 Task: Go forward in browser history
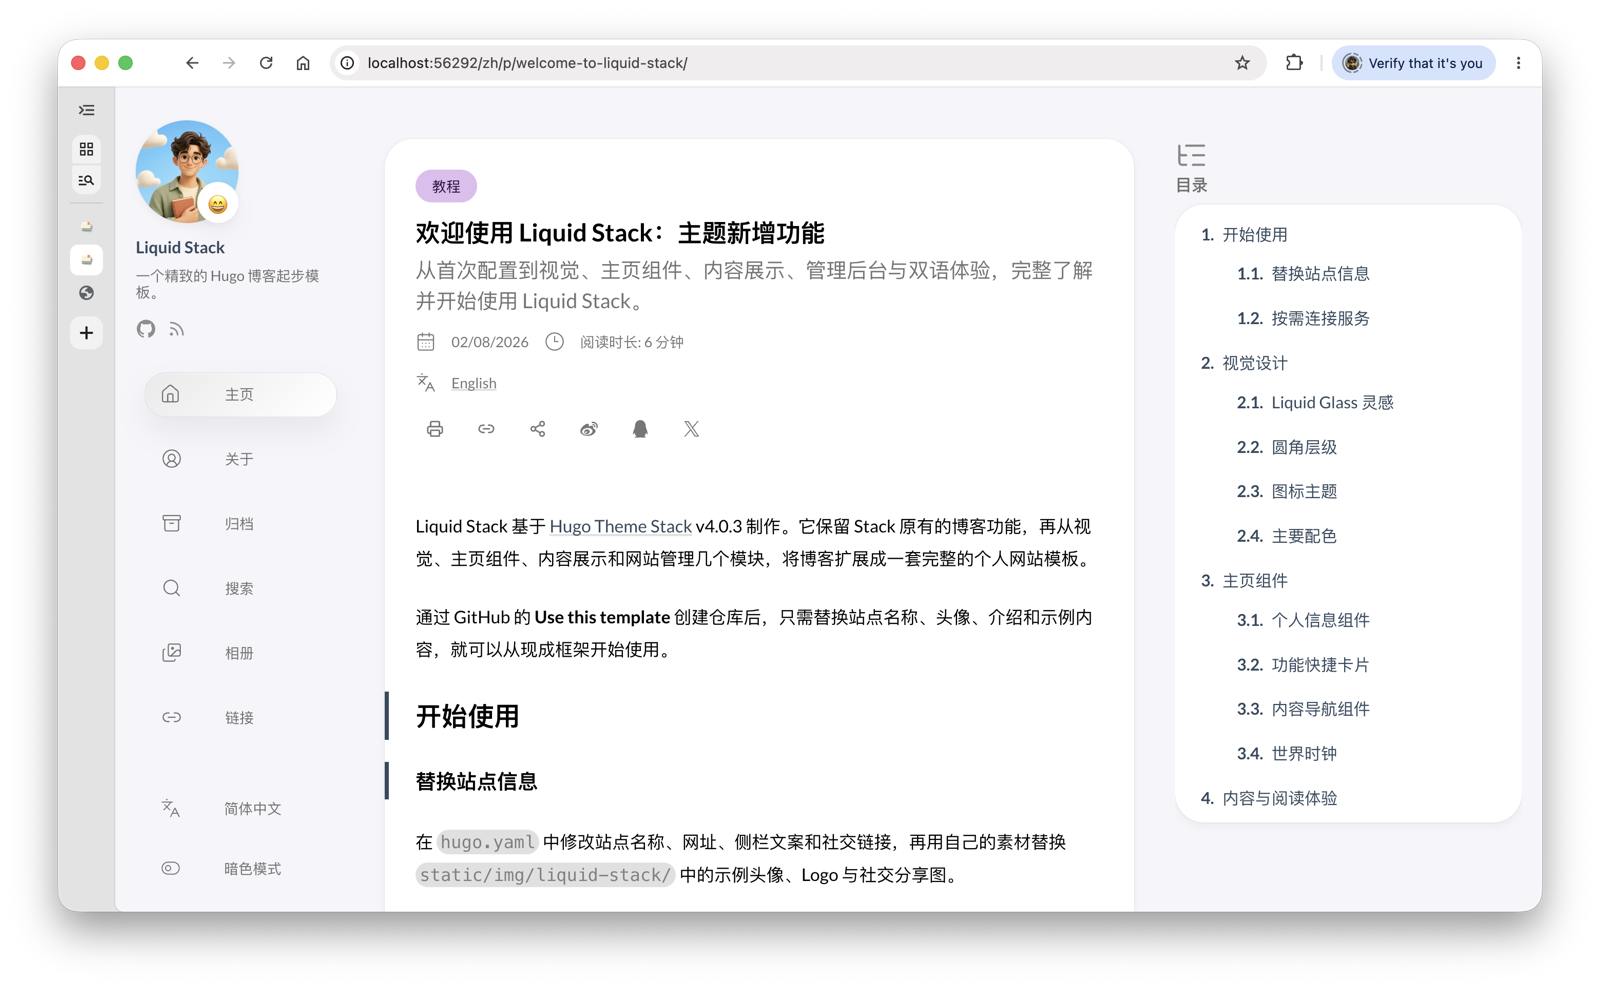pyautogui.click(x=229, y=63)
